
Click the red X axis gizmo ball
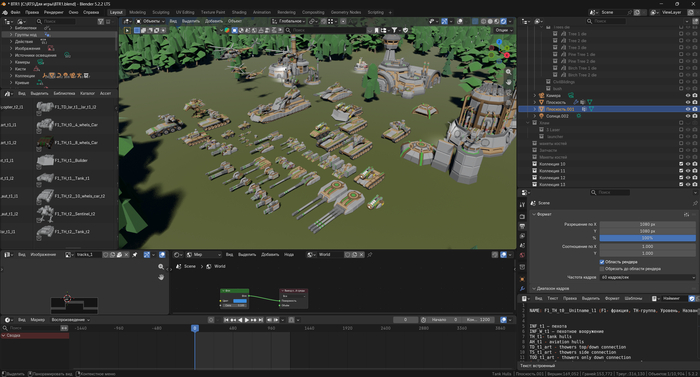point(507,55)
